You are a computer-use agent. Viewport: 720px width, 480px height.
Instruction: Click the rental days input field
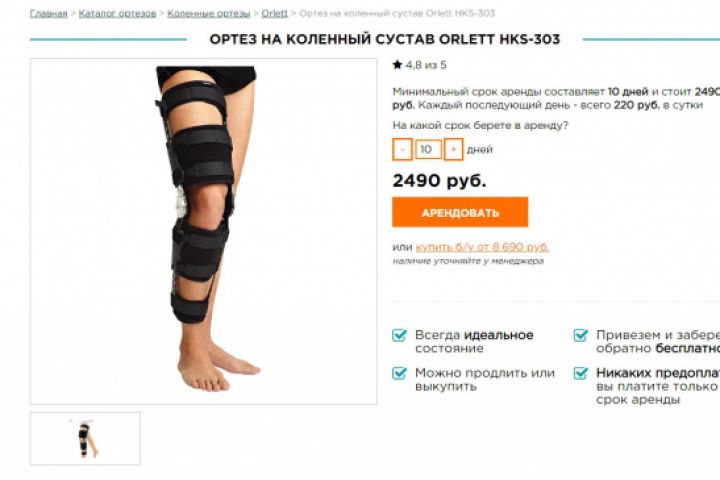pos(428,149)
